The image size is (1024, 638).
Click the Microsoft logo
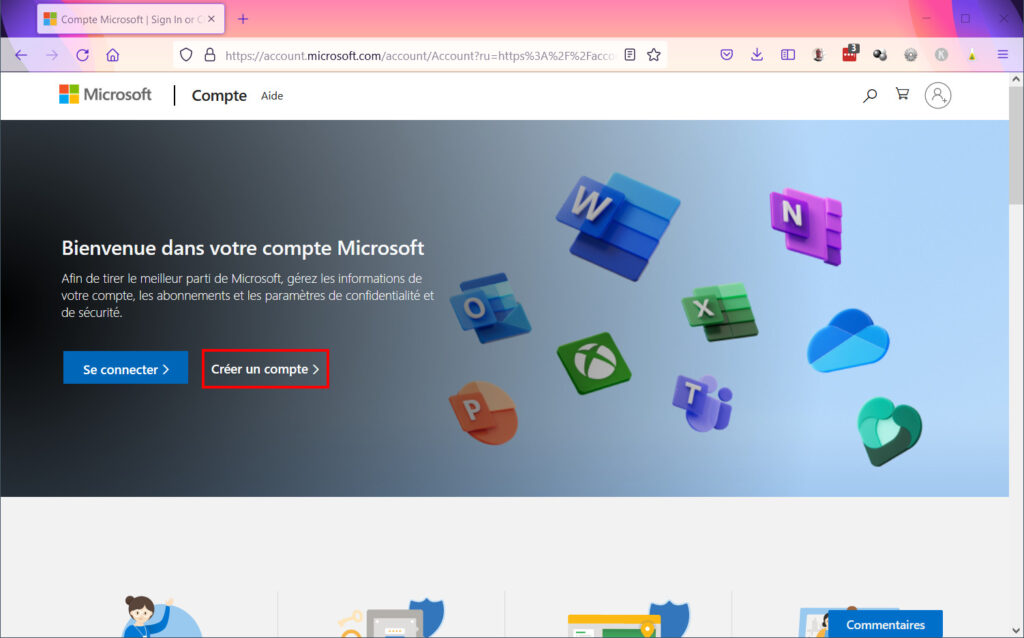click(x=105, y=95)
